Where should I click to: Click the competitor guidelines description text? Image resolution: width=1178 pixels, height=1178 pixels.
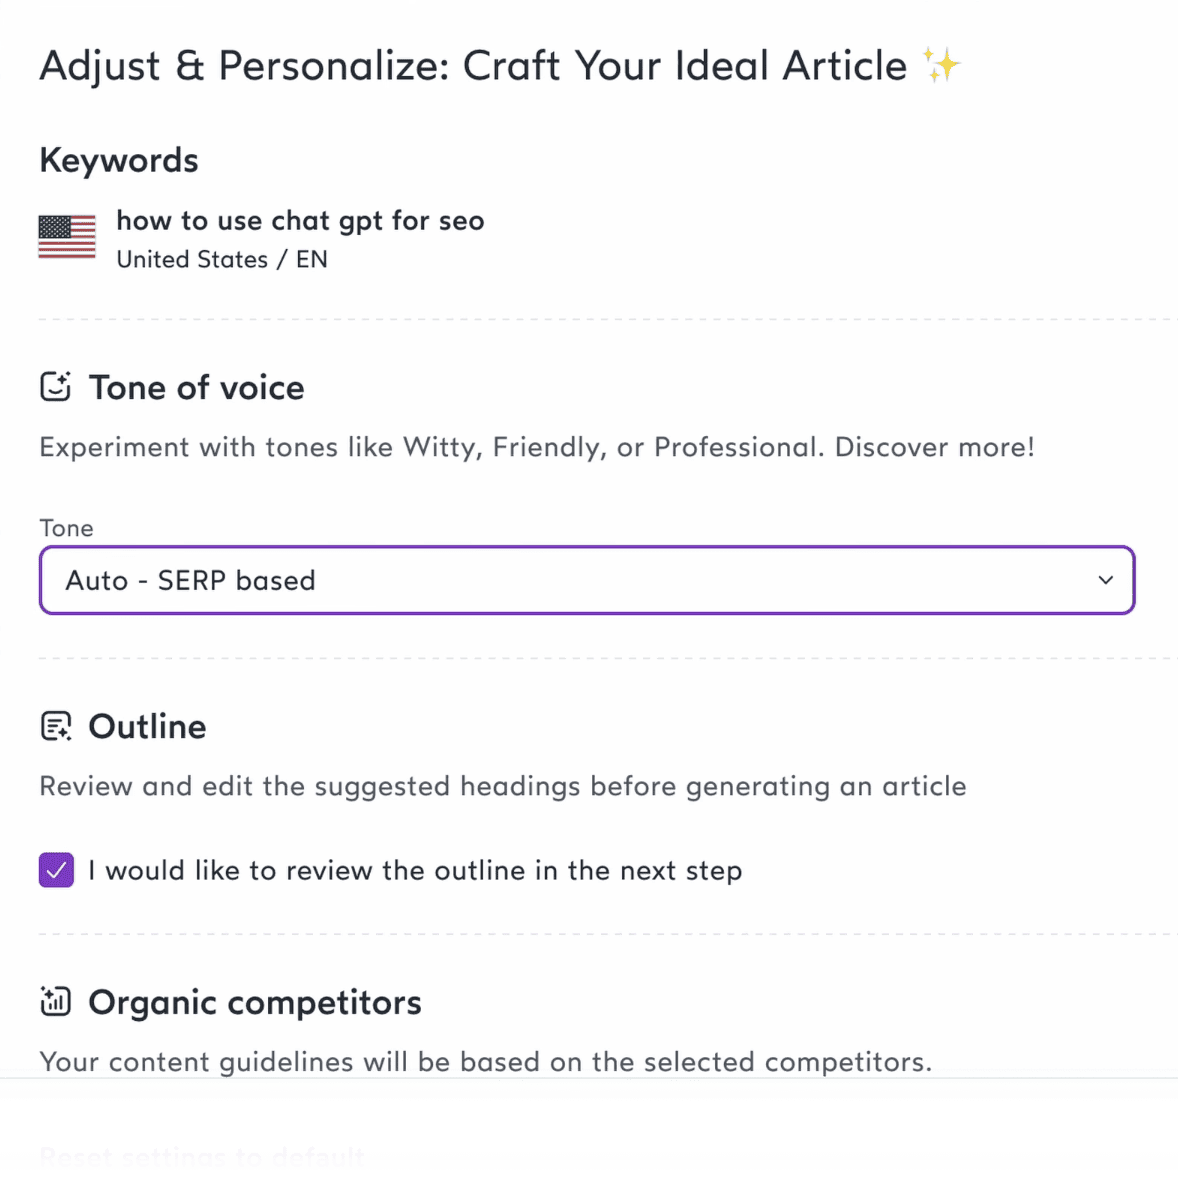click(486, 1061)
